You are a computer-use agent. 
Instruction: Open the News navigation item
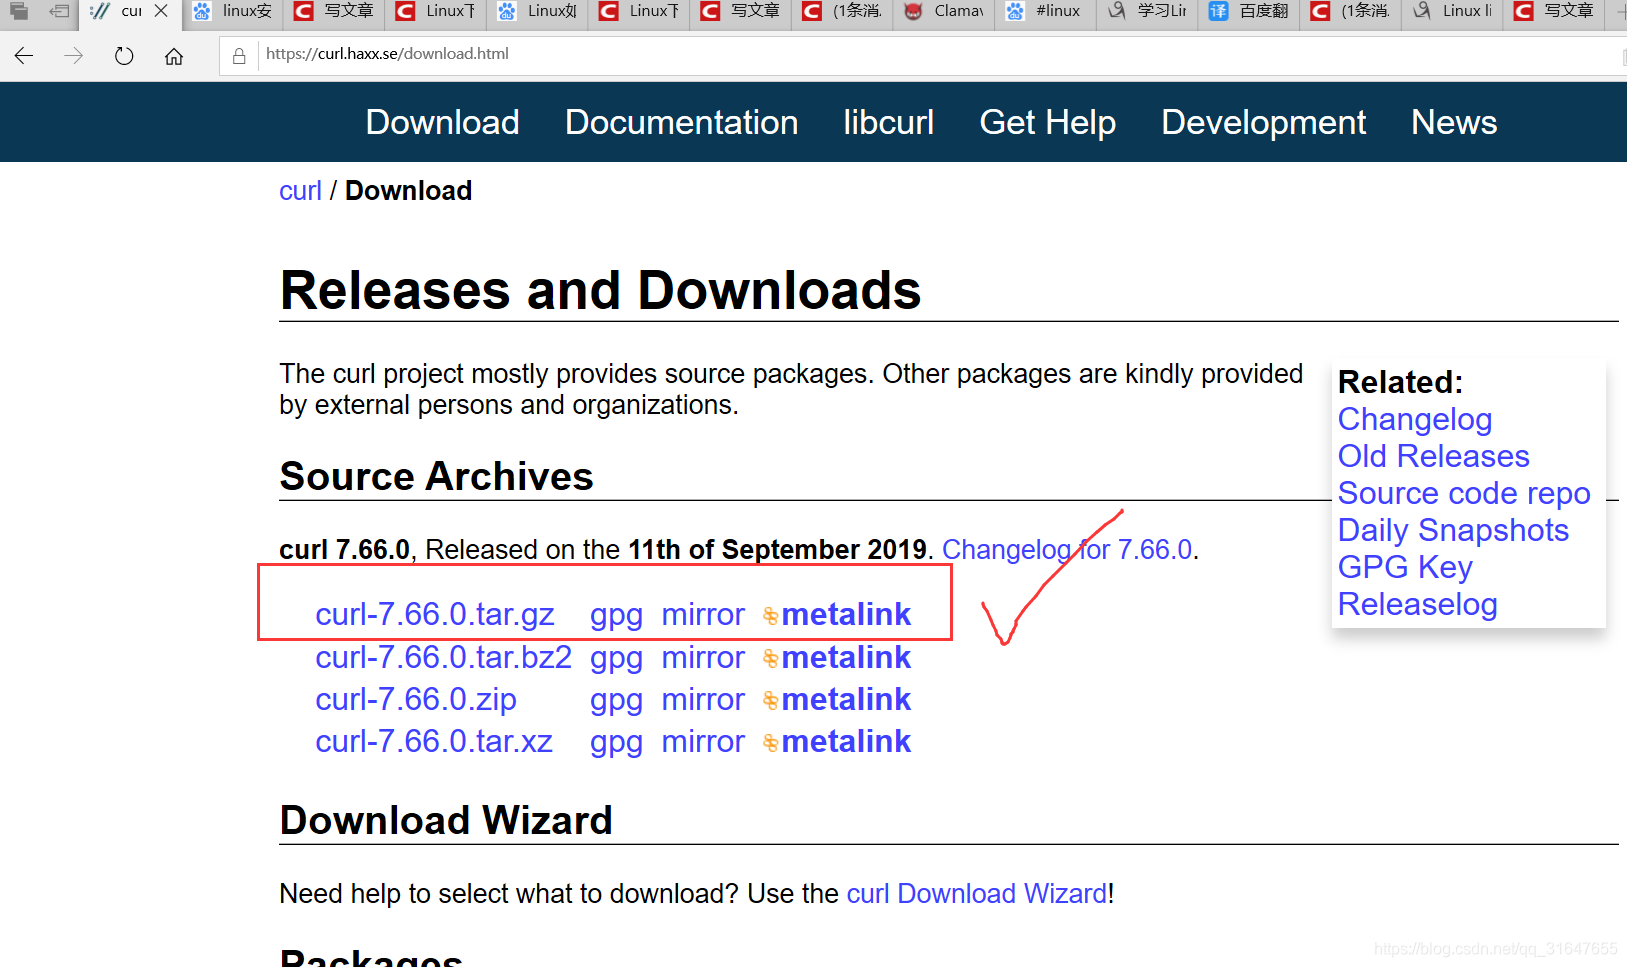1454,122
